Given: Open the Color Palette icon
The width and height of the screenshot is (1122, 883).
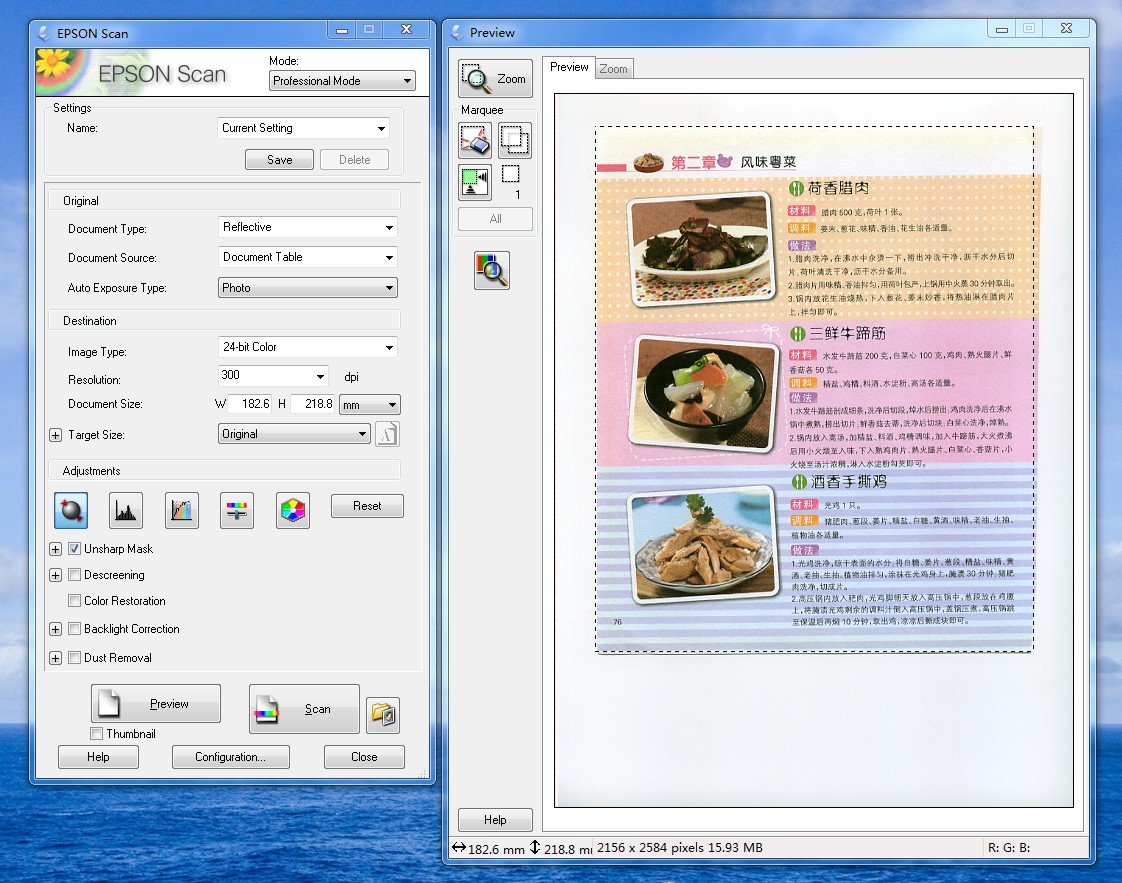Looking at the screenshot, I should [x=293, y=510].
